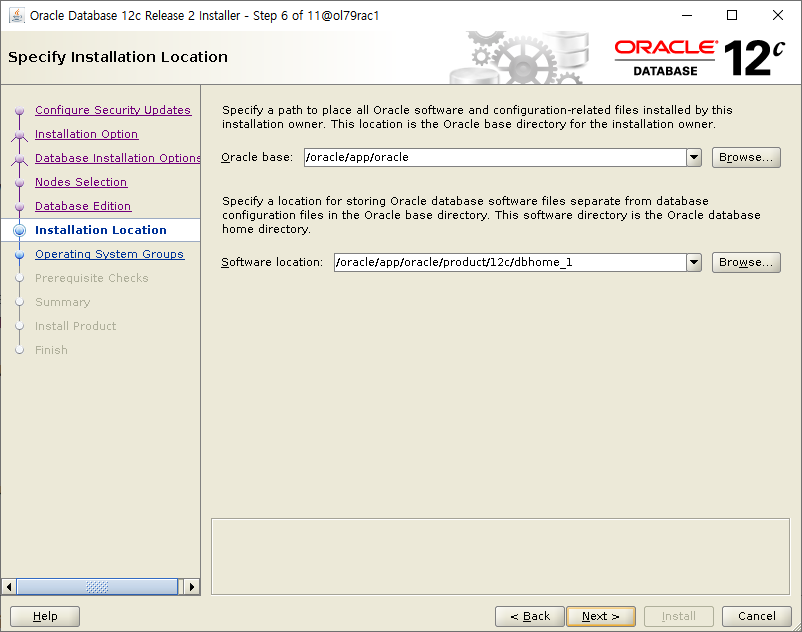Expand the Oracle base dropdown arrow

pyautogui.click(x=694, y=157)
